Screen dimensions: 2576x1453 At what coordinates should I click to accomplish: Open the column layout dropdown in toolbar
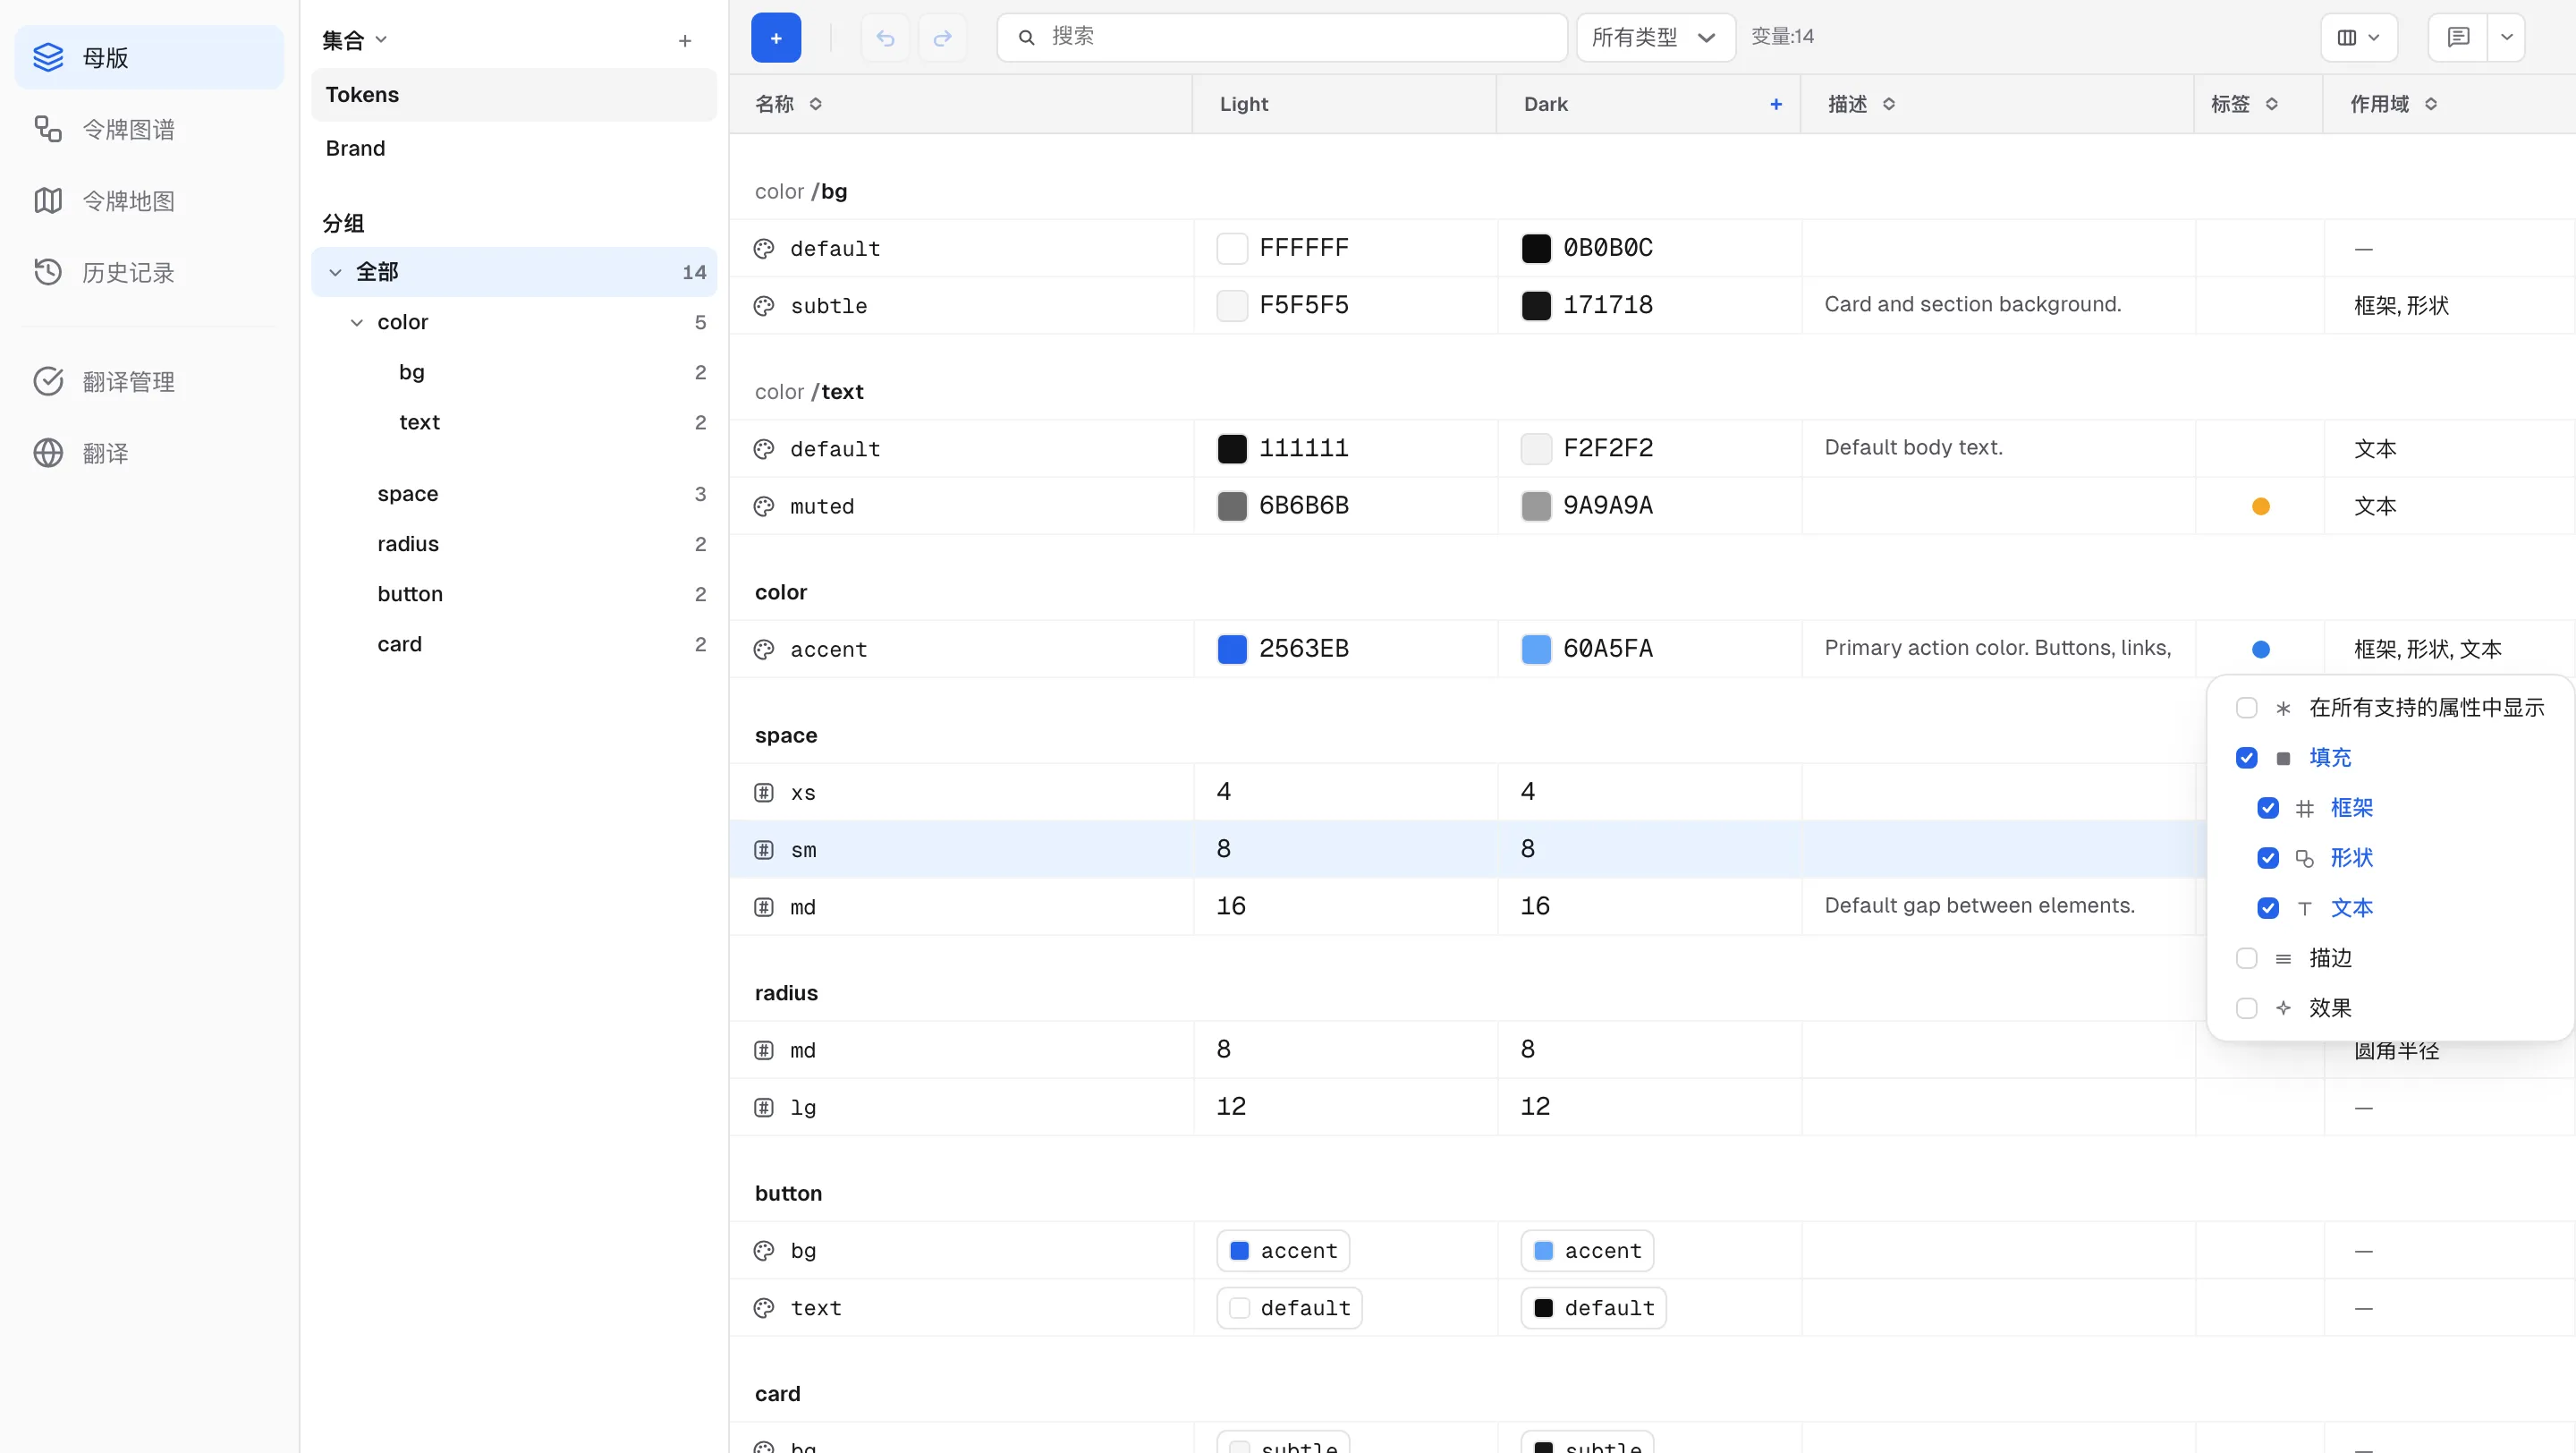click(2358, 38)
